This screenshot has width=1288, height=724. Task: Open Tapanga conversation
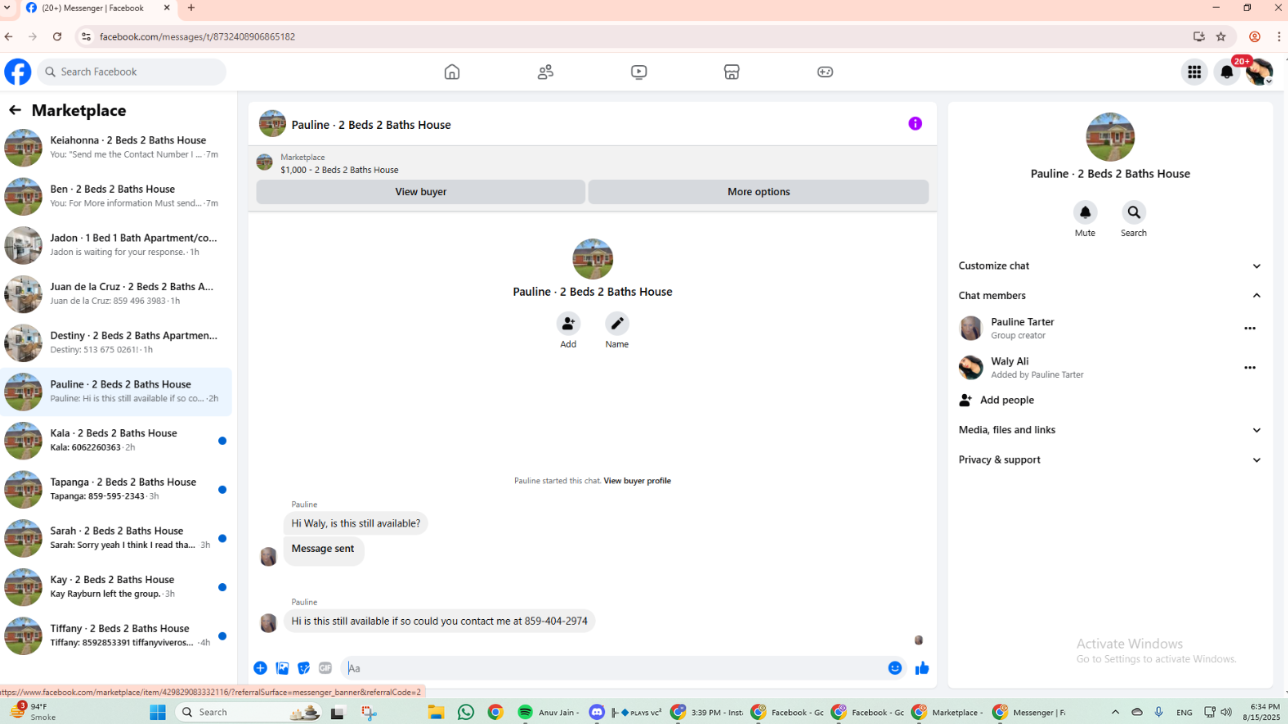point(116,489)
